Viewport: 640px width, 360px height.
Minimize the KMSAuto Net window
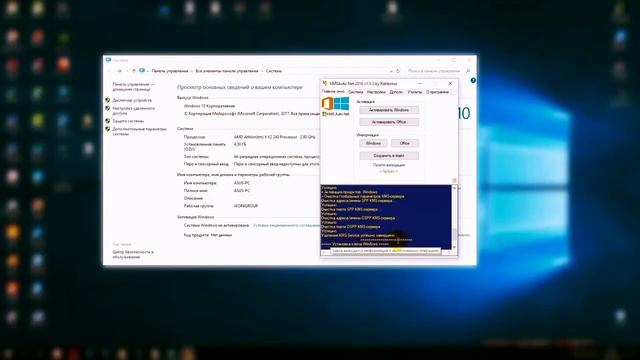pyautogui.click(x=420, y=83)
